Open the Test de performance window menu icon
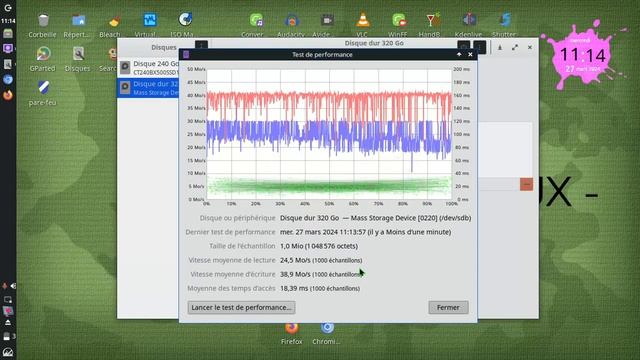 coord(186,54)
